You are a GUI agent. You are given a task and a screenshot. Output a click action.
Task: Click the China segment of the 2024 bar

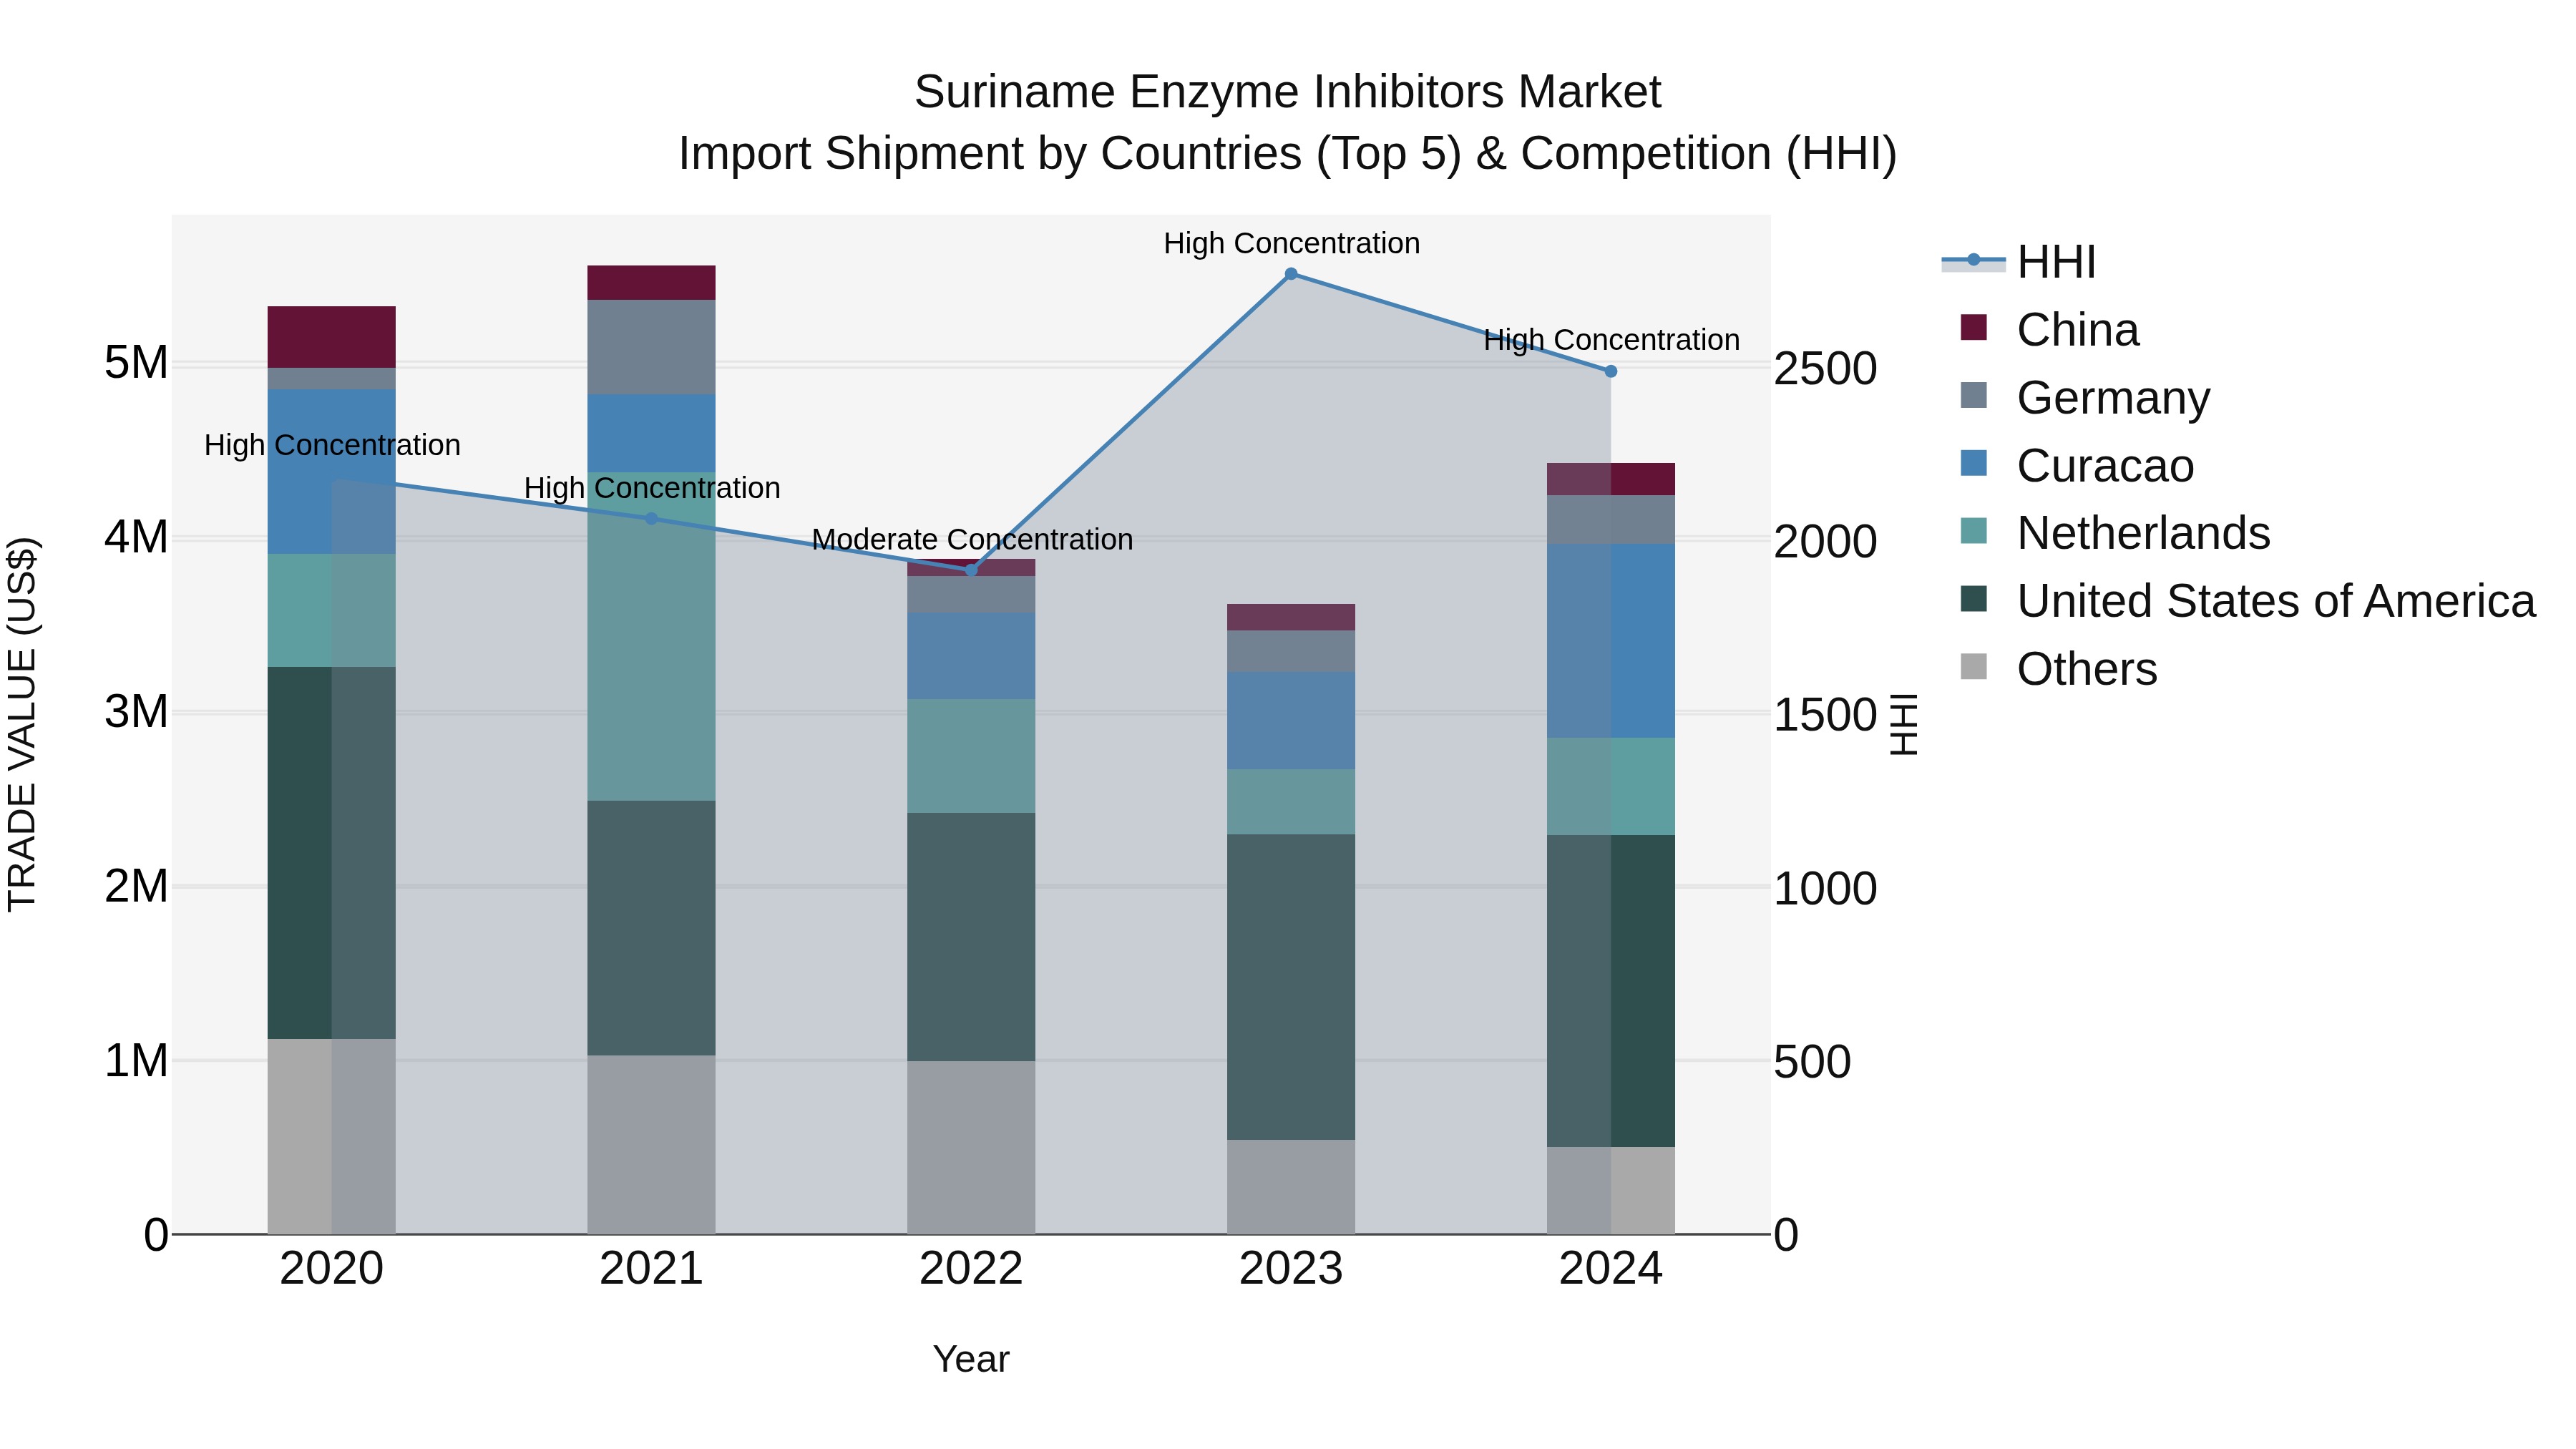click(x=1611, y=479)
